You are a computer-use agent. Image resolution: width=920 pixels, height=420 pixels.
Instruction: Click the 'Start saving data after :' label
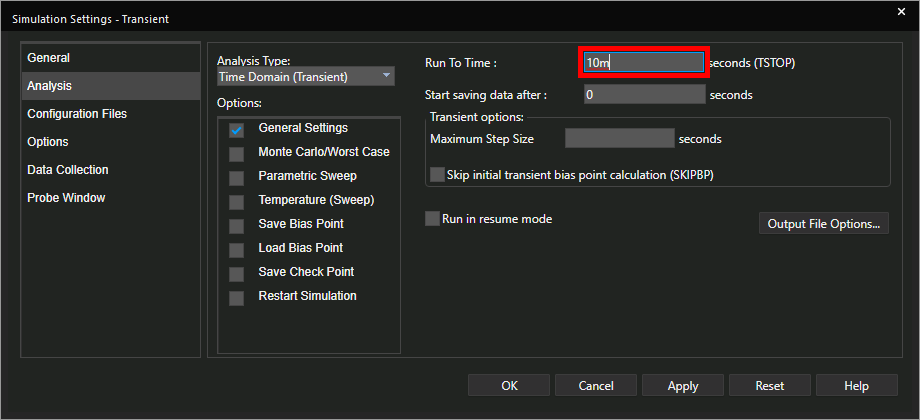click(x=486, y=94)
